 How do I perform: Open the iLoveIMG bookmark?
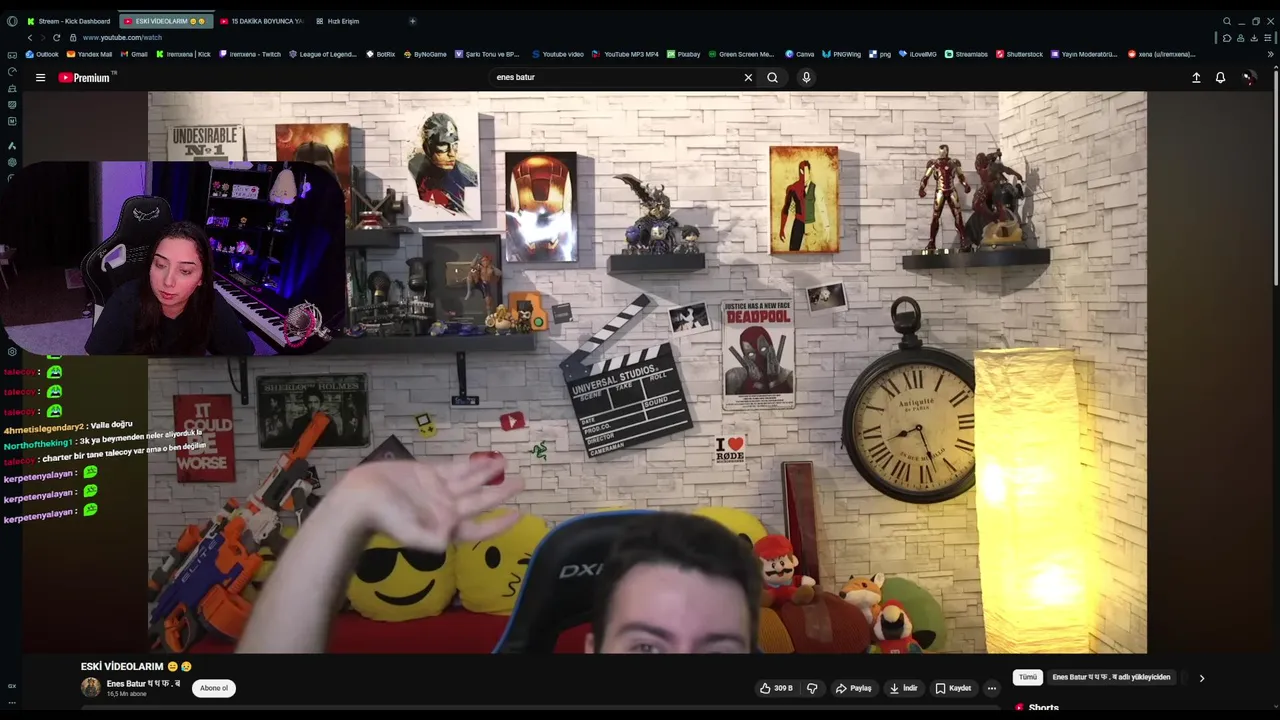tap(917, 54)
